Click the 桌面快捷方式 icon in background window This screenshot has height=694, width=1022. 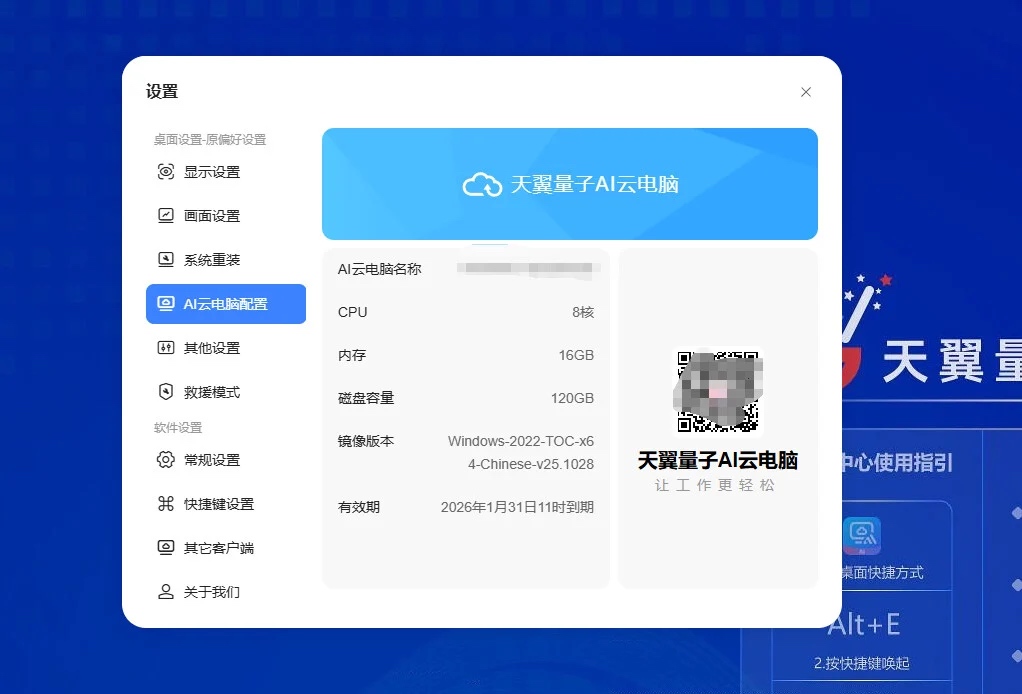[x=862, y=536]
